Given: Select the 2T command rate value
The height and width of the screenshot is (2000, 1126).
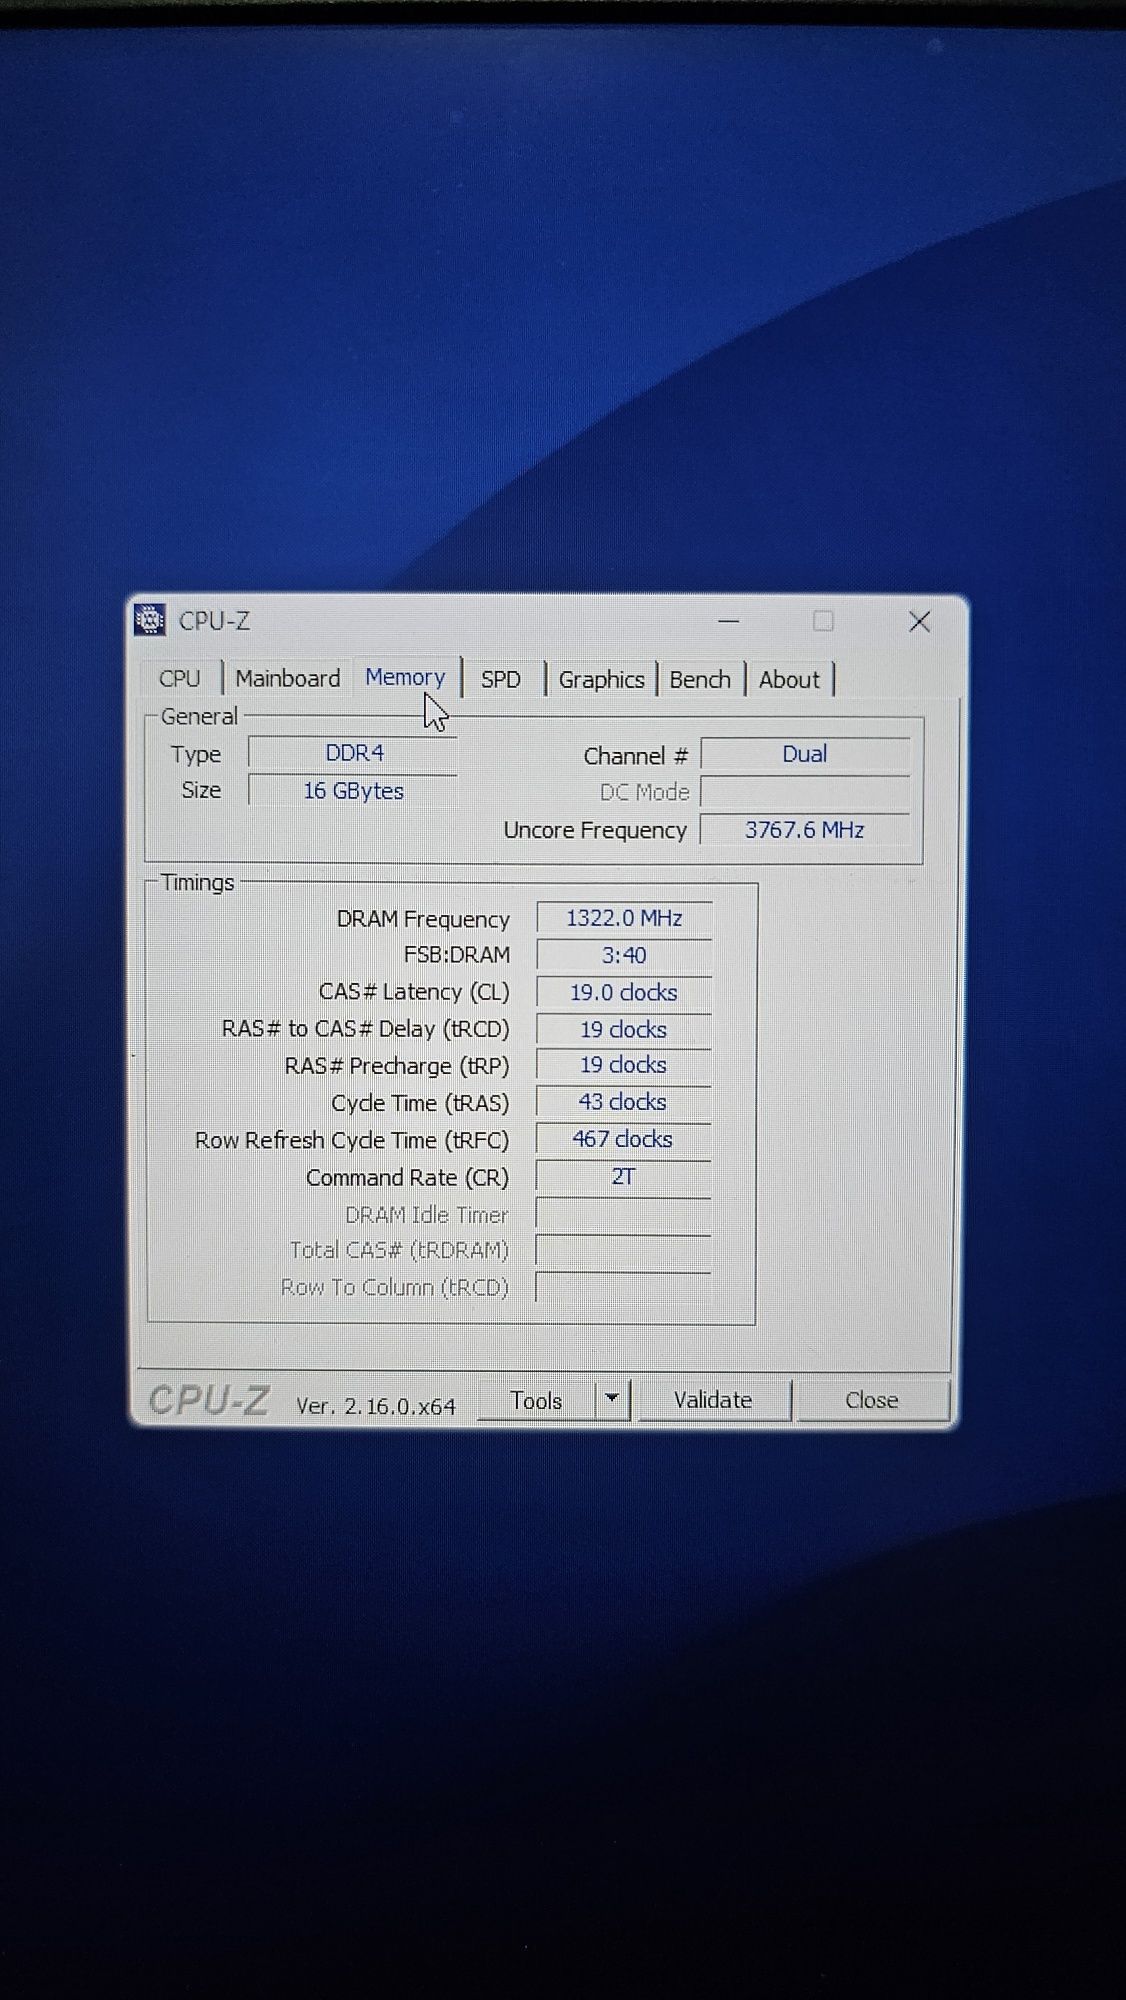Looking at the screenshot, I should pos(624,1176).
